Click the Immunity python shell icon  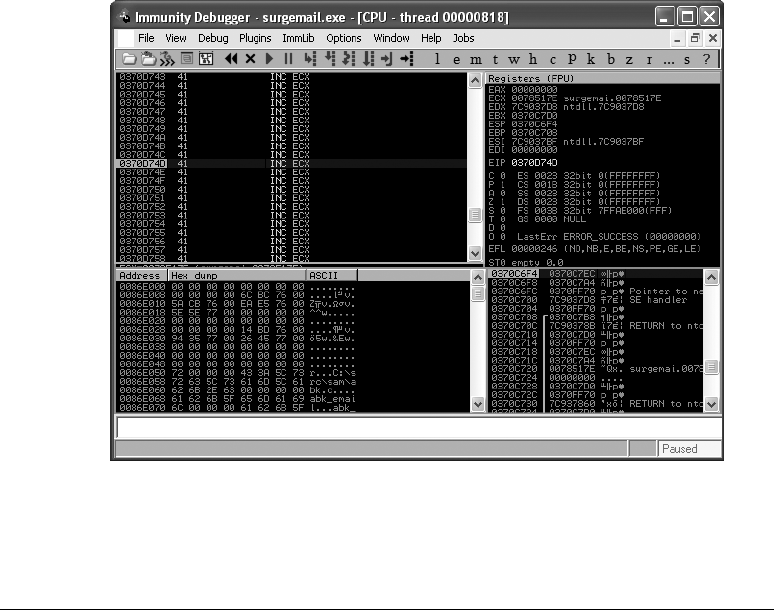[167, 59]
